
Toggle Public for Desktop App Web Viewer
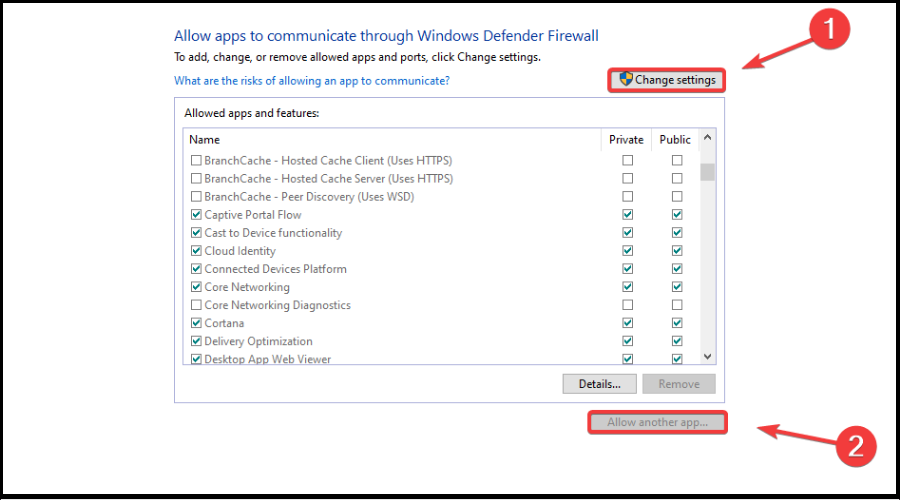[677, 359]
